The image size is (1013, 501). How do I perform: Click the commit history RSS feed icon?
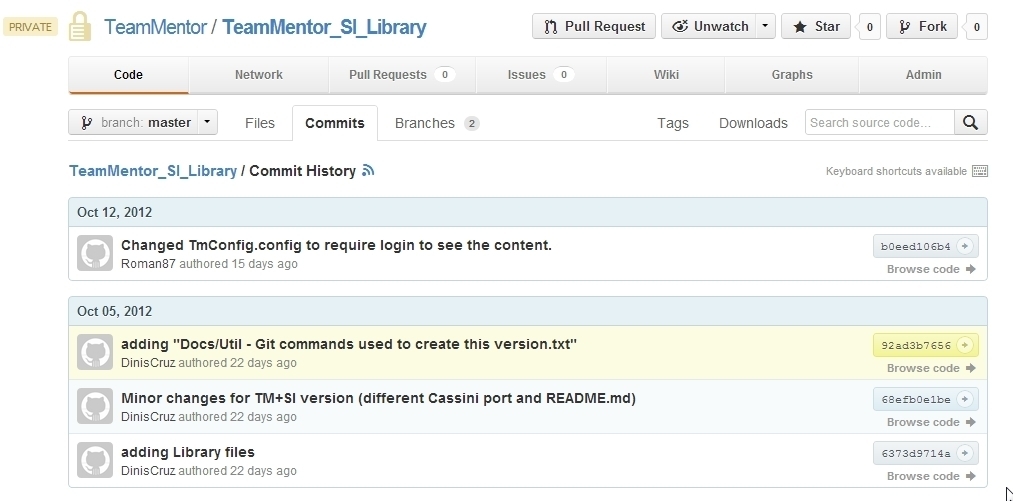click(x=369, y=171)
